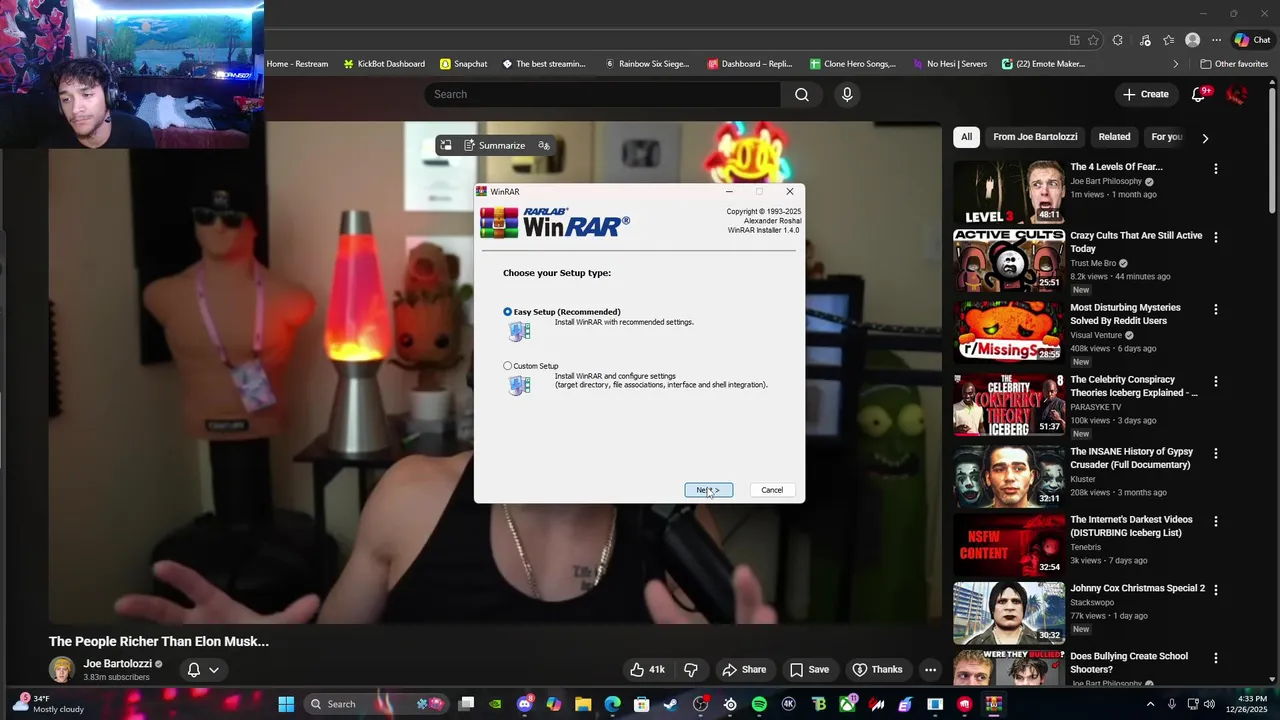This screenshot has width=1280, height=720.
Task: Select Custom Setup radio option
Action: point(507,366)
